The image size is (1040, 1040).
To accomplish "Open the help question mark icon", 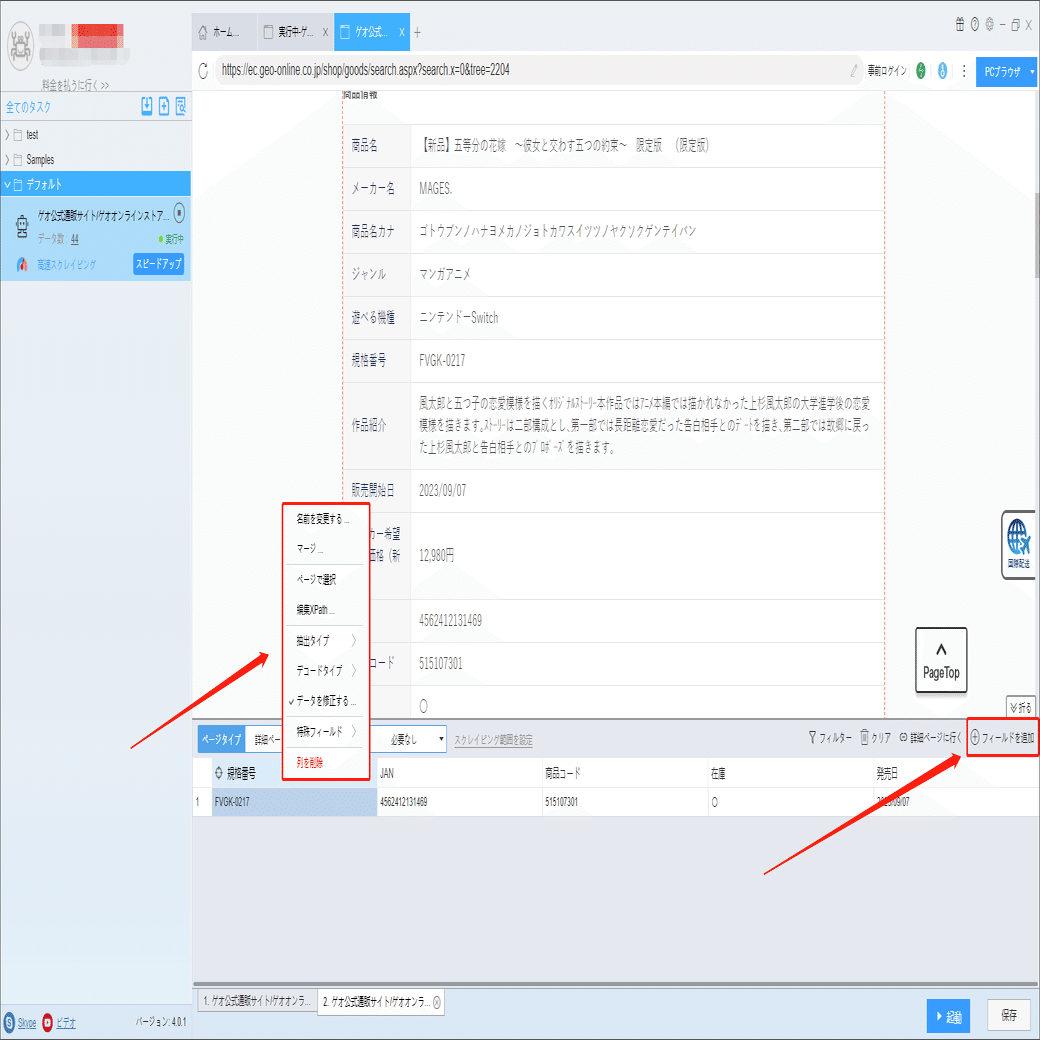I will [x=975, y=25].
